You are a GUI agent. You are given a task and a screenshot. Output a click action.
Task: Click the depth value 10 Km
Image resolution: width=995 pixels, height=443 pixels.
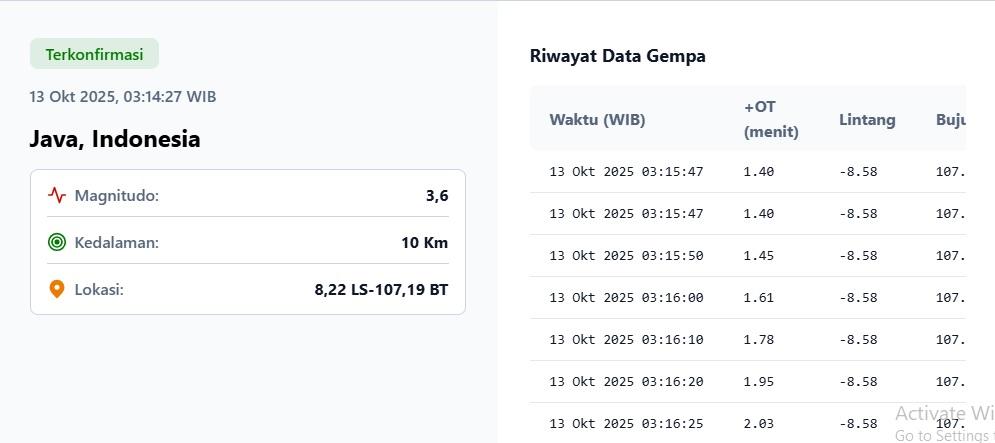pos(424,242)
